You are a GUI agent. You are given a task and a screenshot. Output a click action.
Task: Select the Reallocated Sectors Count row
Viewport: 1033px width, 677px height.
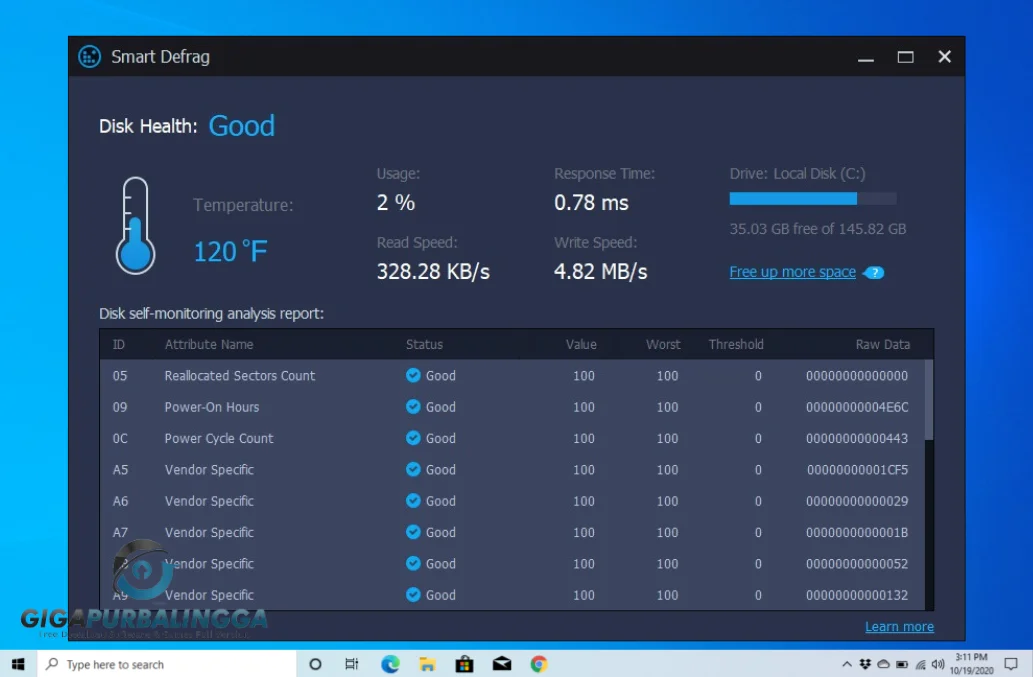click(513, 375)
